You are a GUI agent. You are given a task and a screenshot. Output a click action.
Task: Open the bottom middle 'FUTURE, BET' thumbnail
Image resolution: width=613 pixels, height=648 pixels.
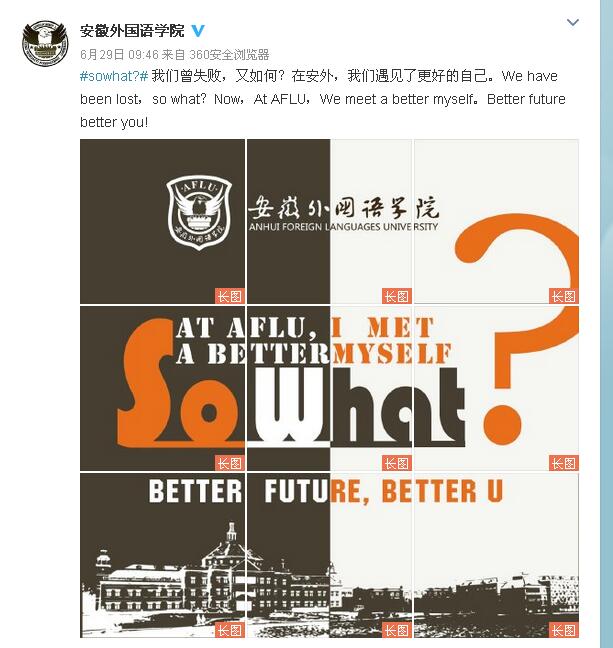[329, 555]
